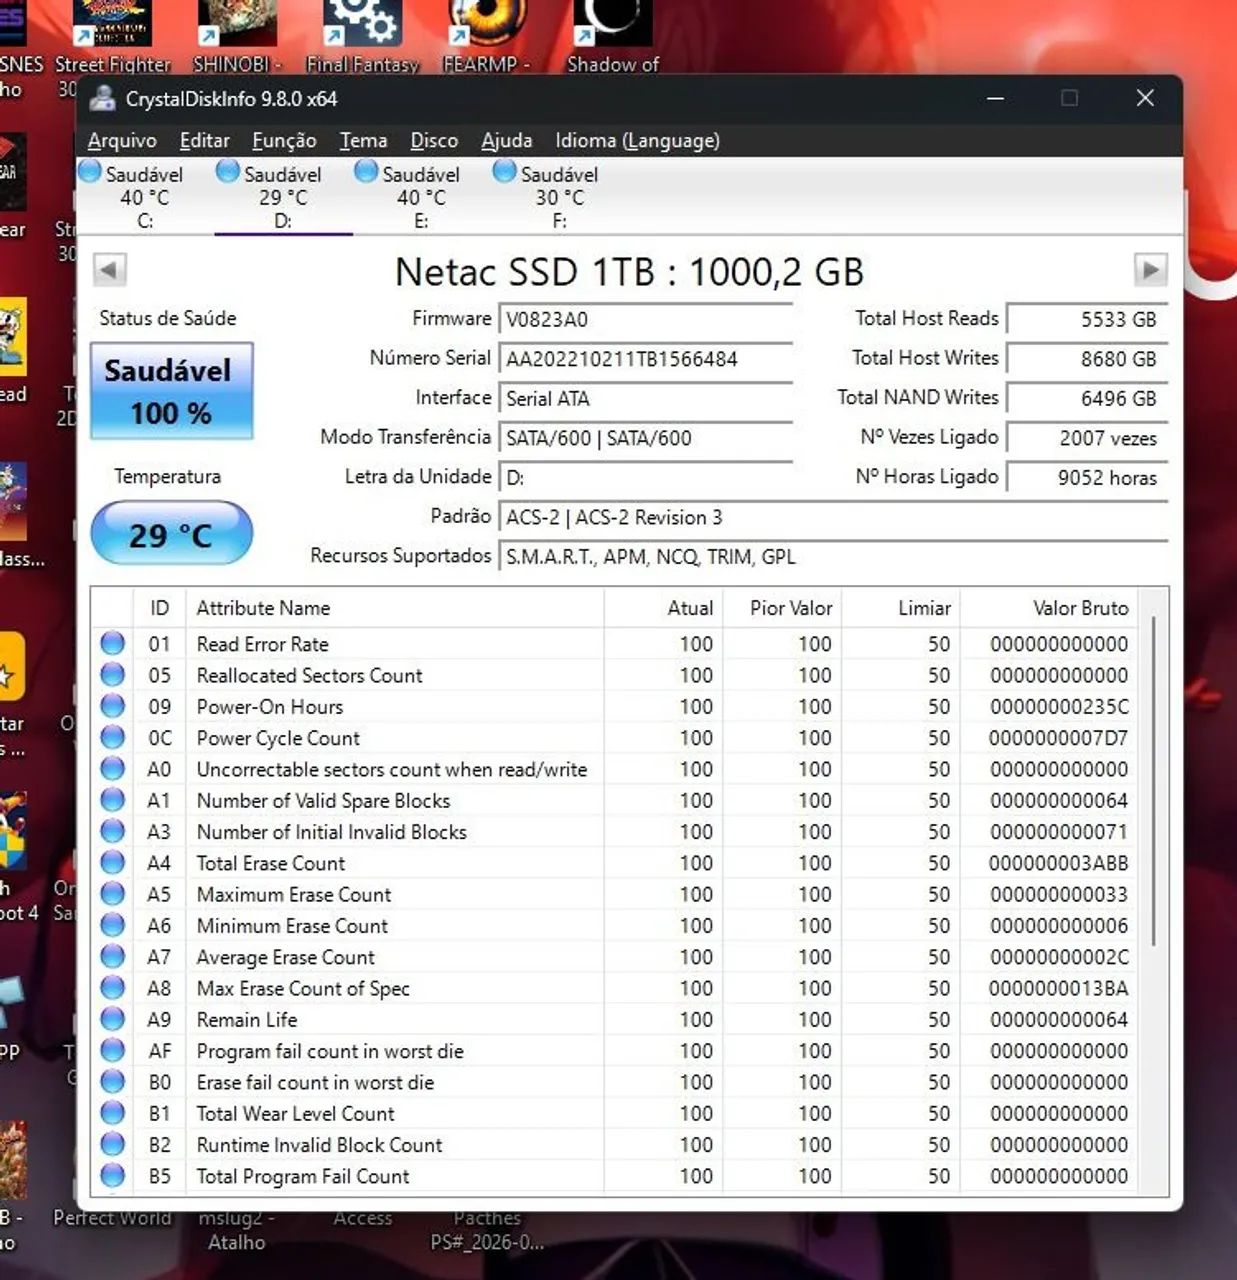Go to previous disk with left arrow

[110, 270]
